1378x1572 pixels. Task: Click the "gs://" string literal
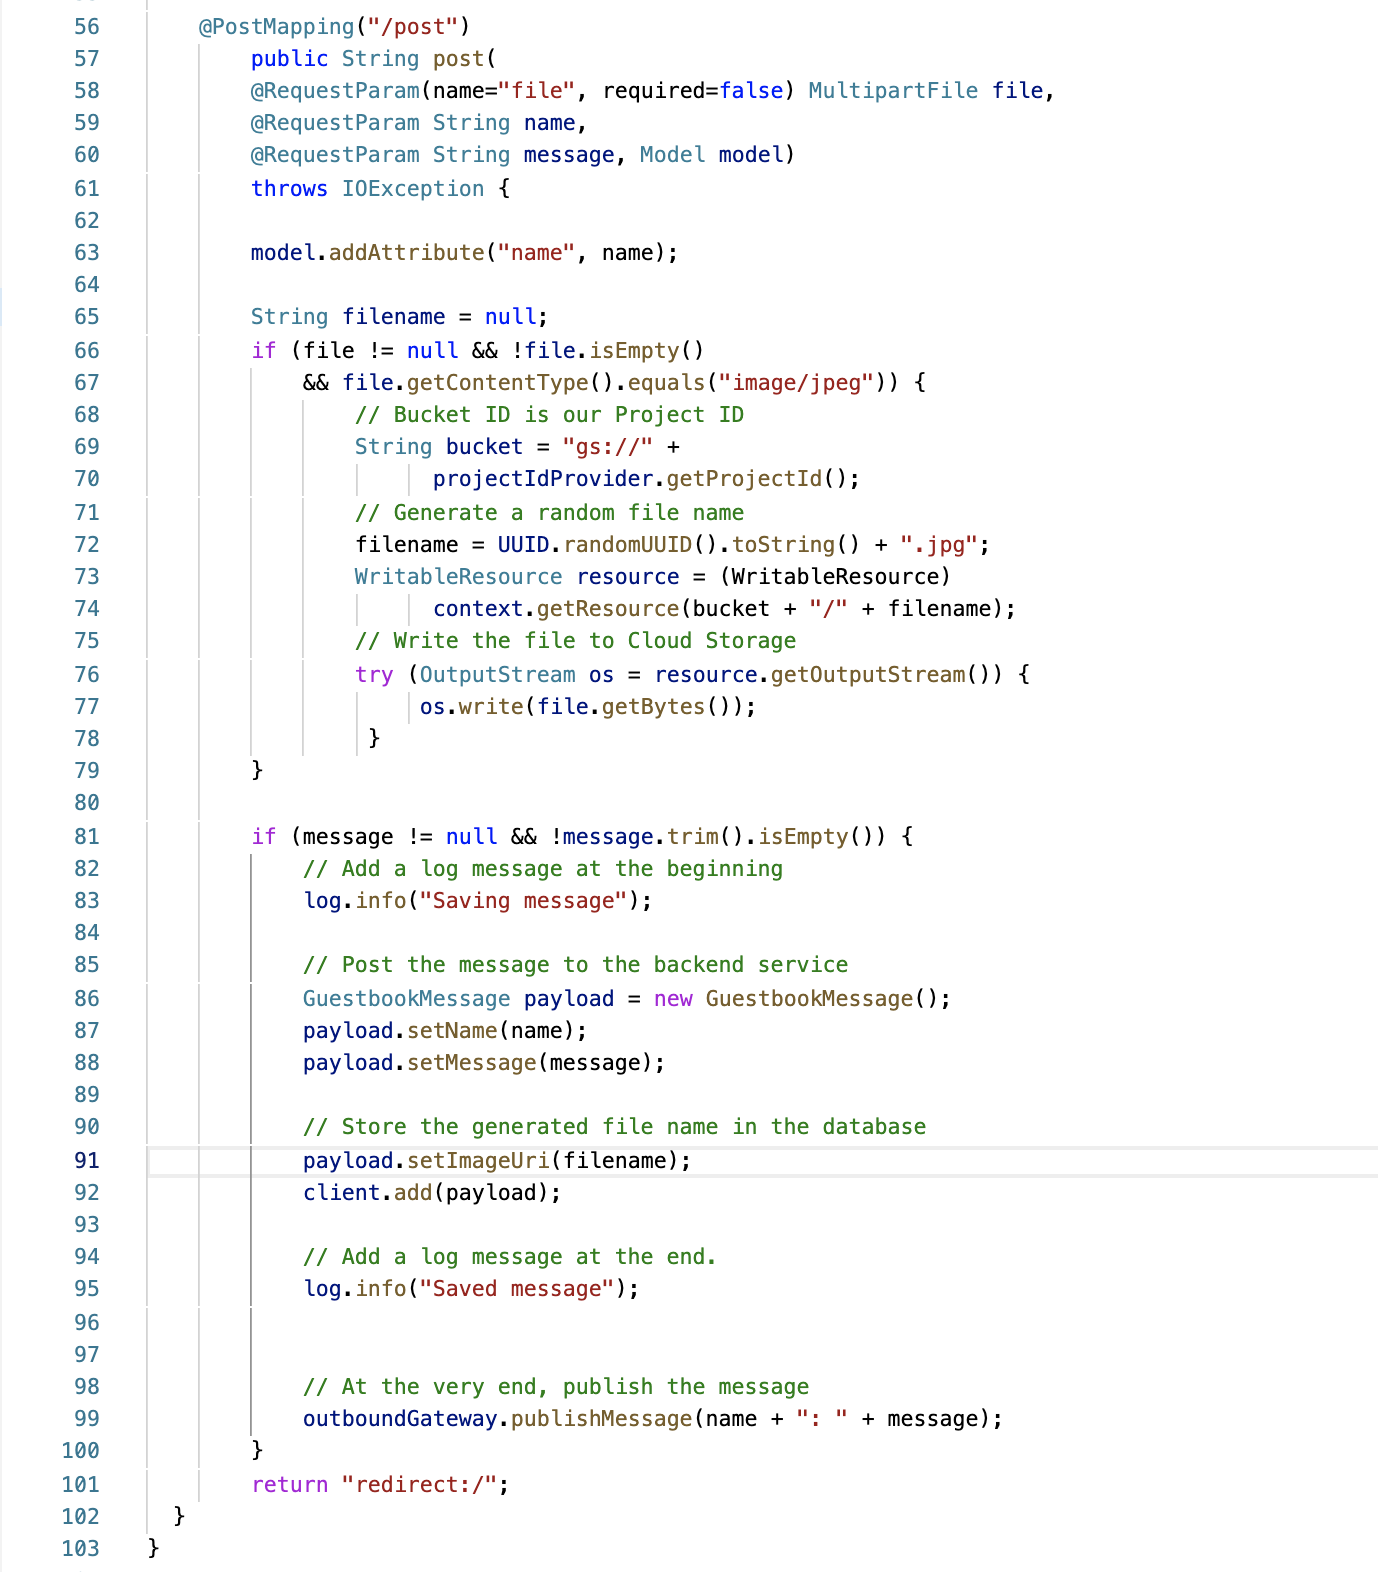click(x=608, y=446)
